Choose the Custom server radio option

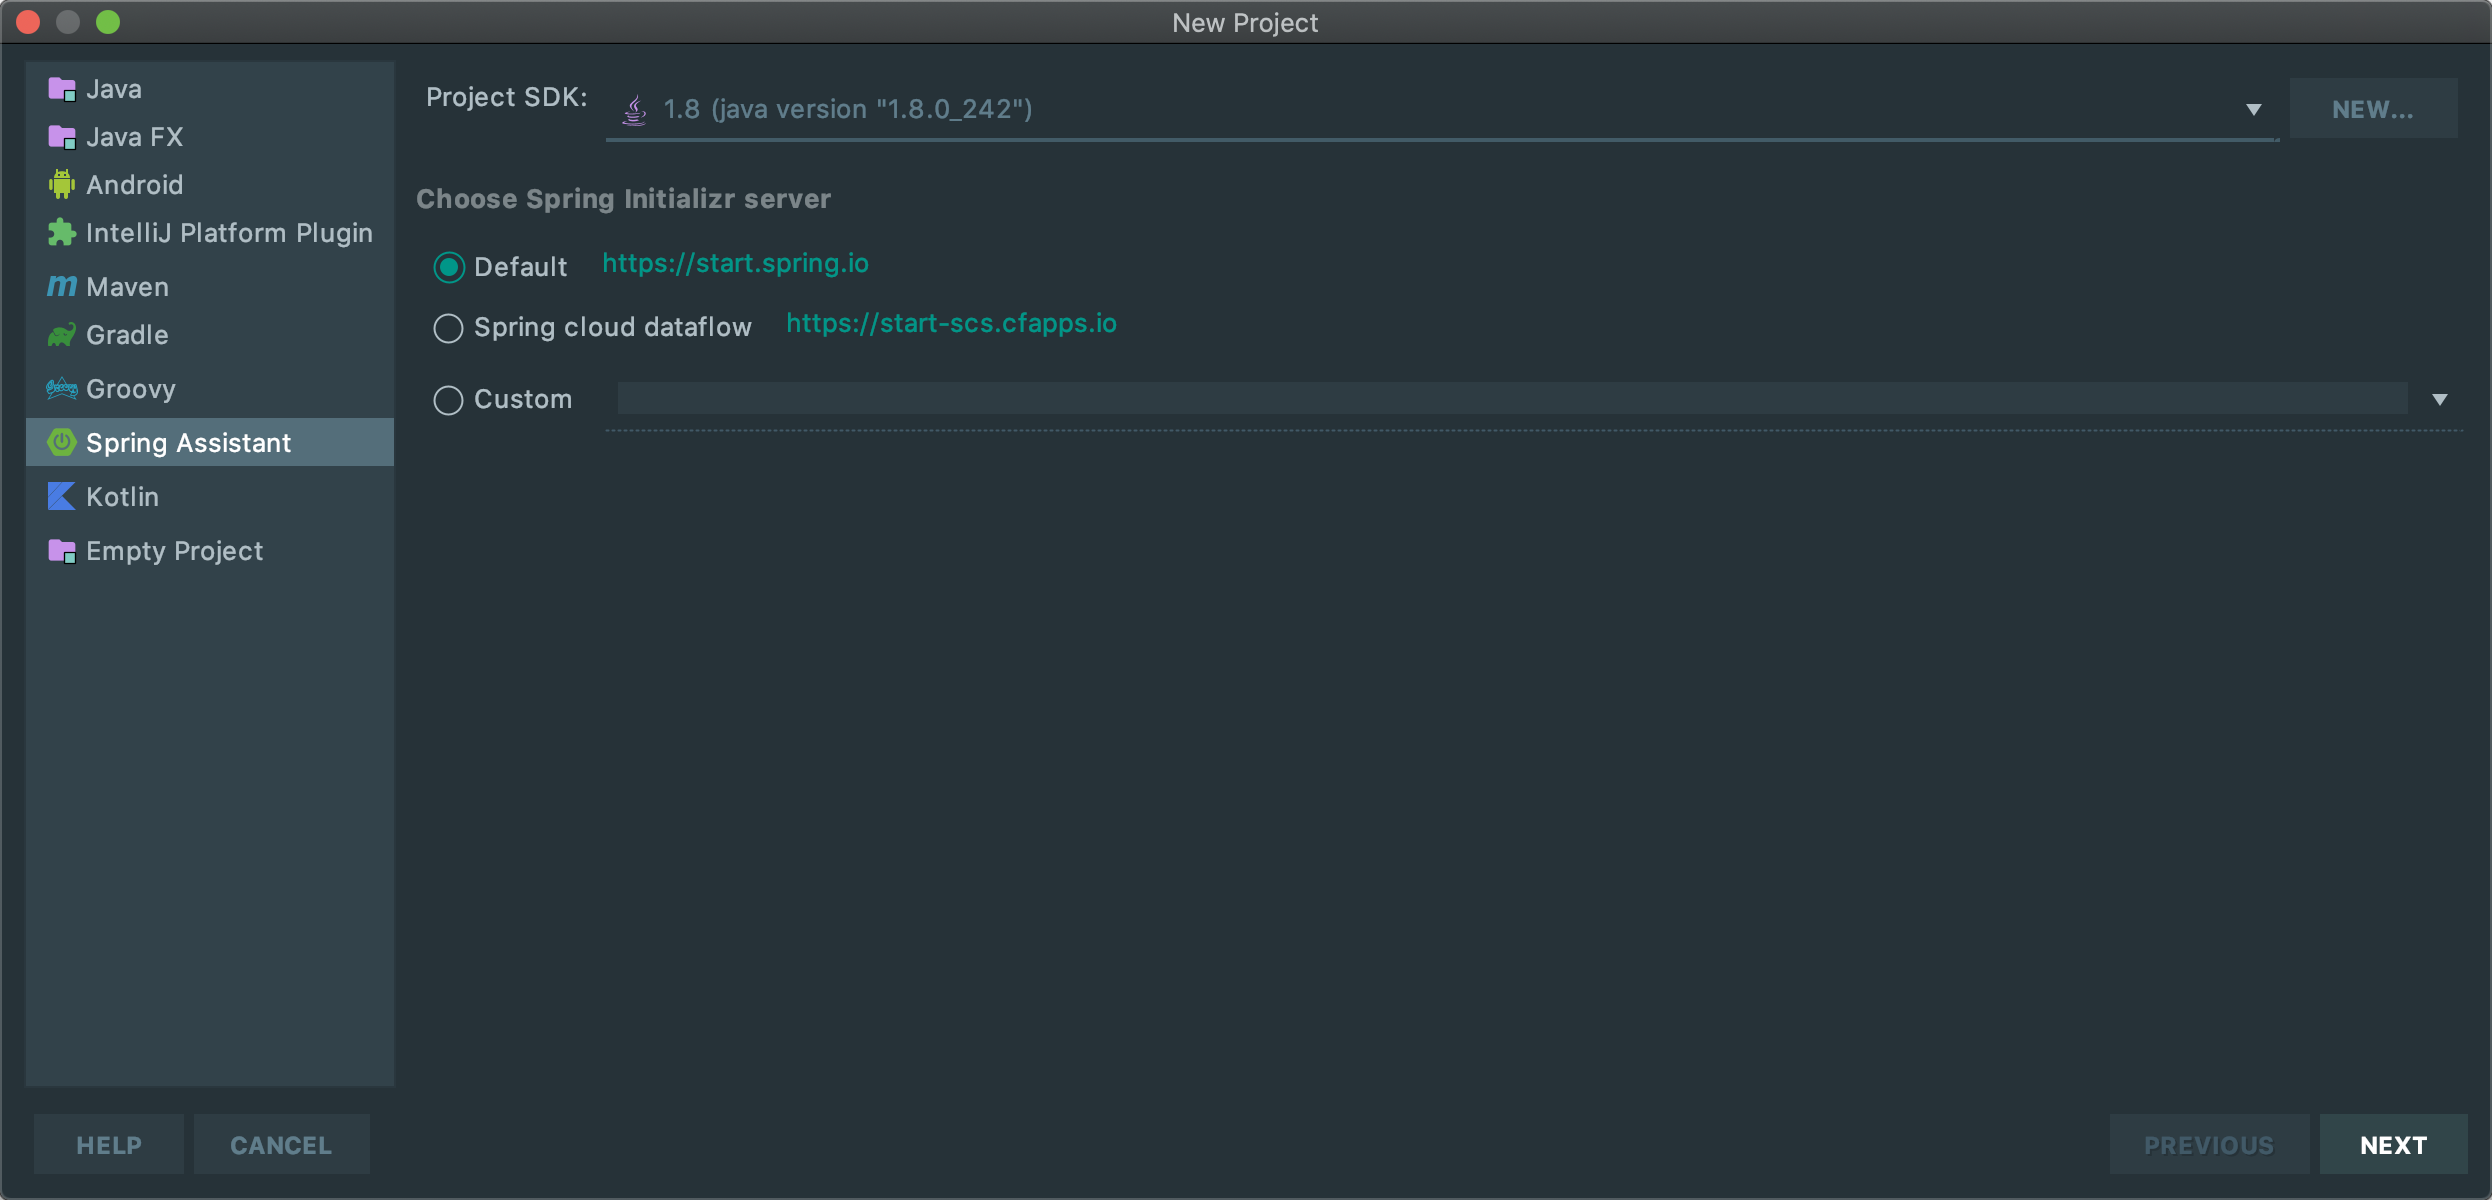tap(448, 400)
